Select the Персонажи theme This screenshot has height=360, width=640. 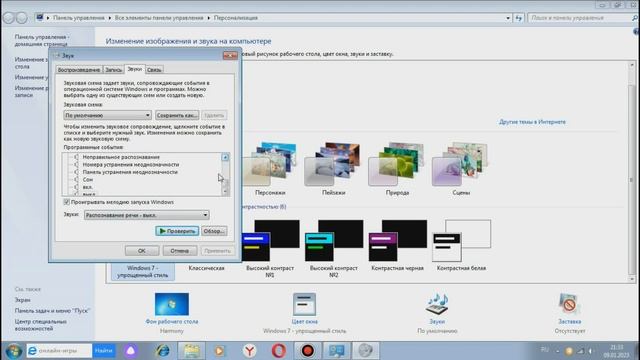270,169
